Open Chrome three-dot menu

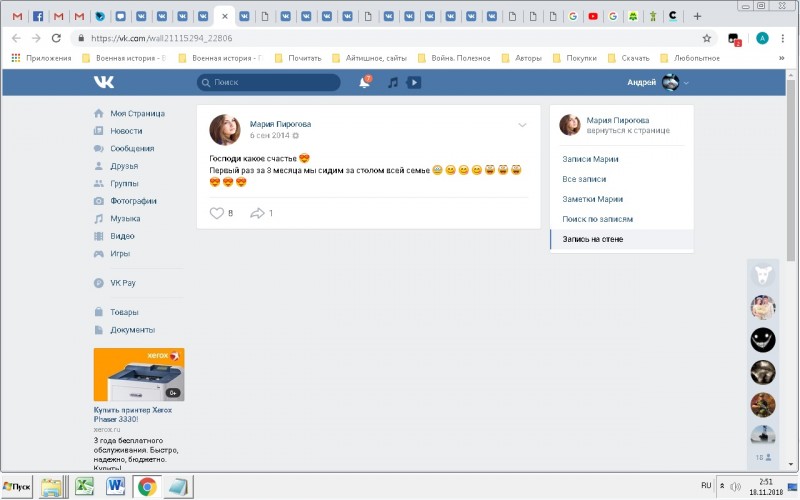pyautogui.click(x=785, y=38)
